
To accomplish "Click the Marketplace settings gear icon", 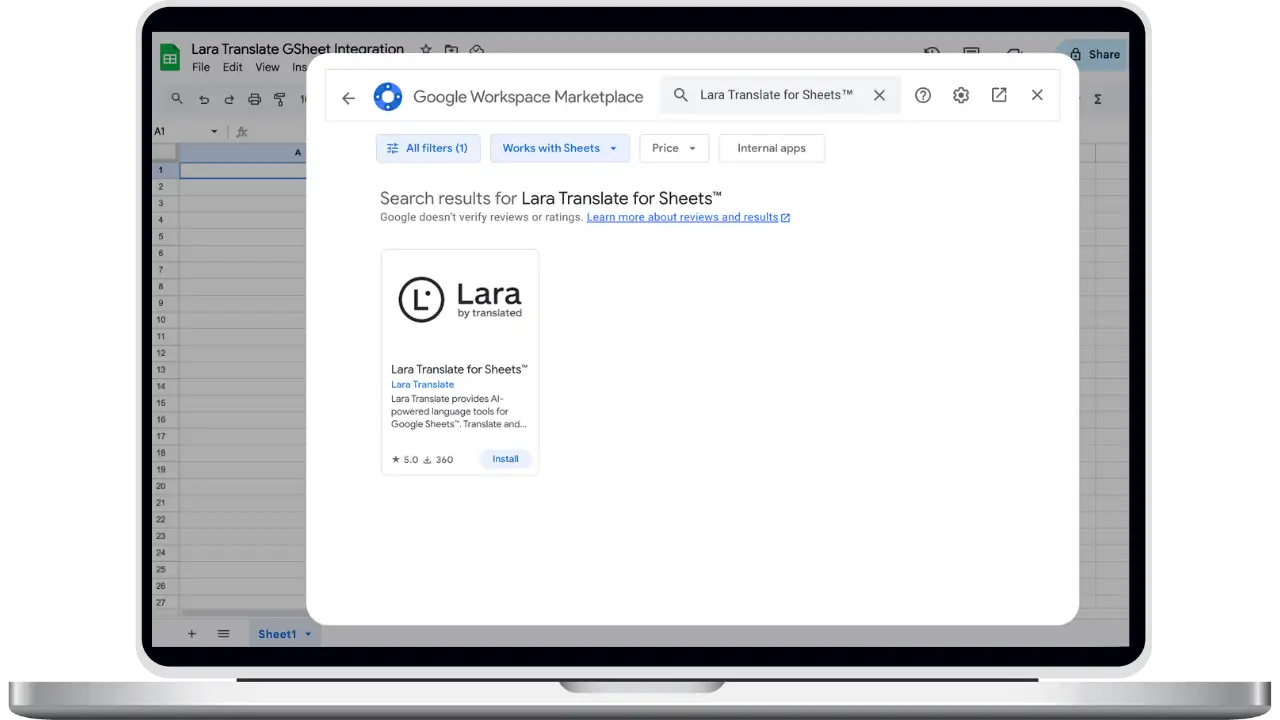I will click(961, 94).
